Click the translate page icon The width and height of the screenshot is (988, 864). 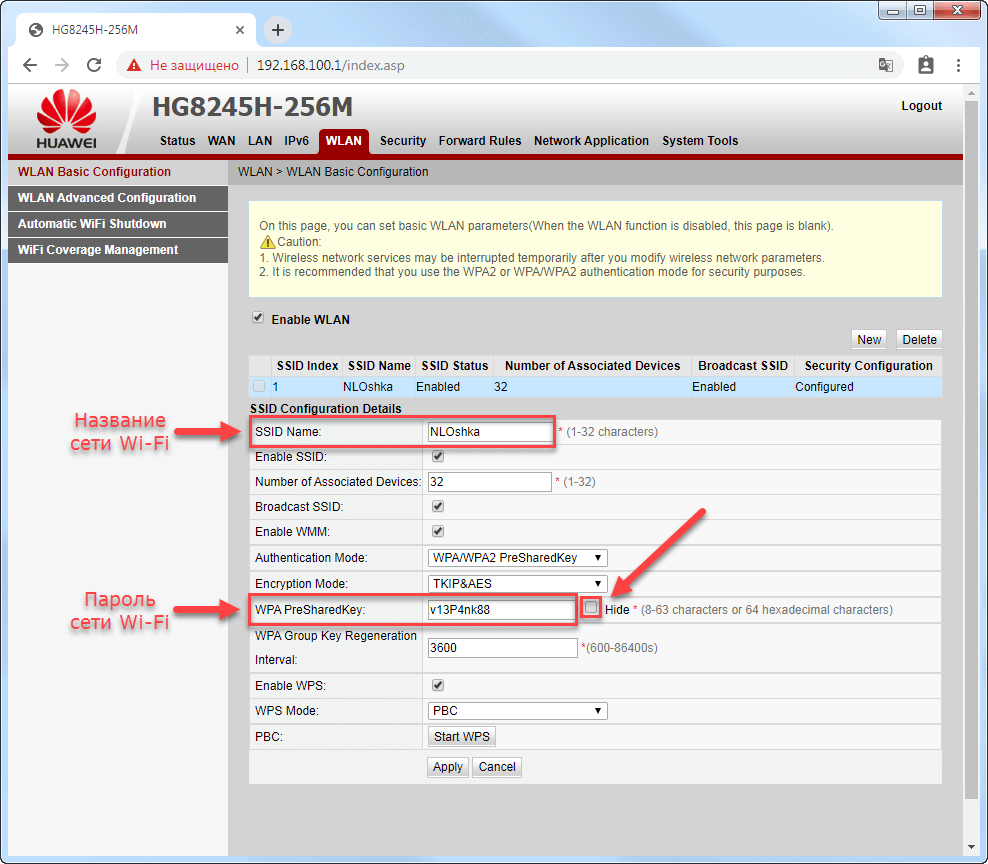click(x=885, y=65)
